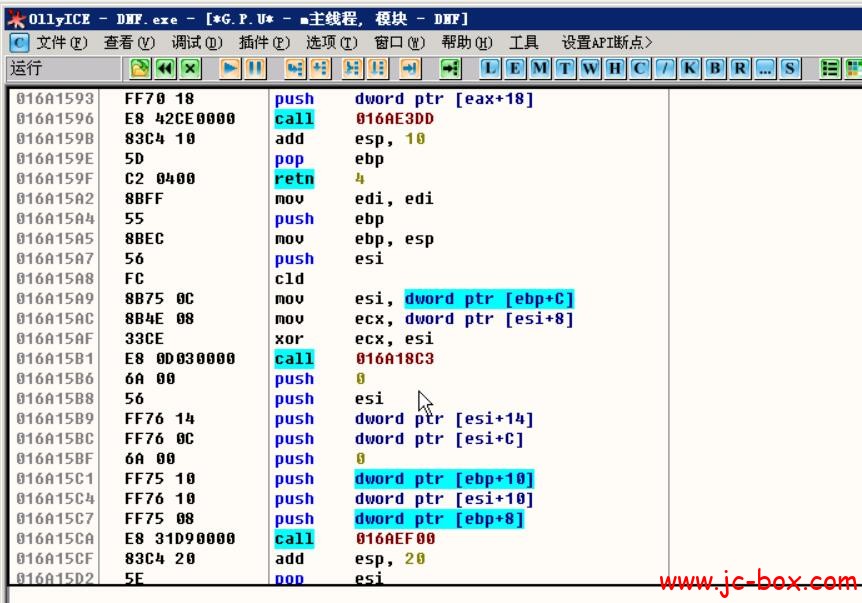Select hex bytes E8 0D030000

(x=180, y=359)
